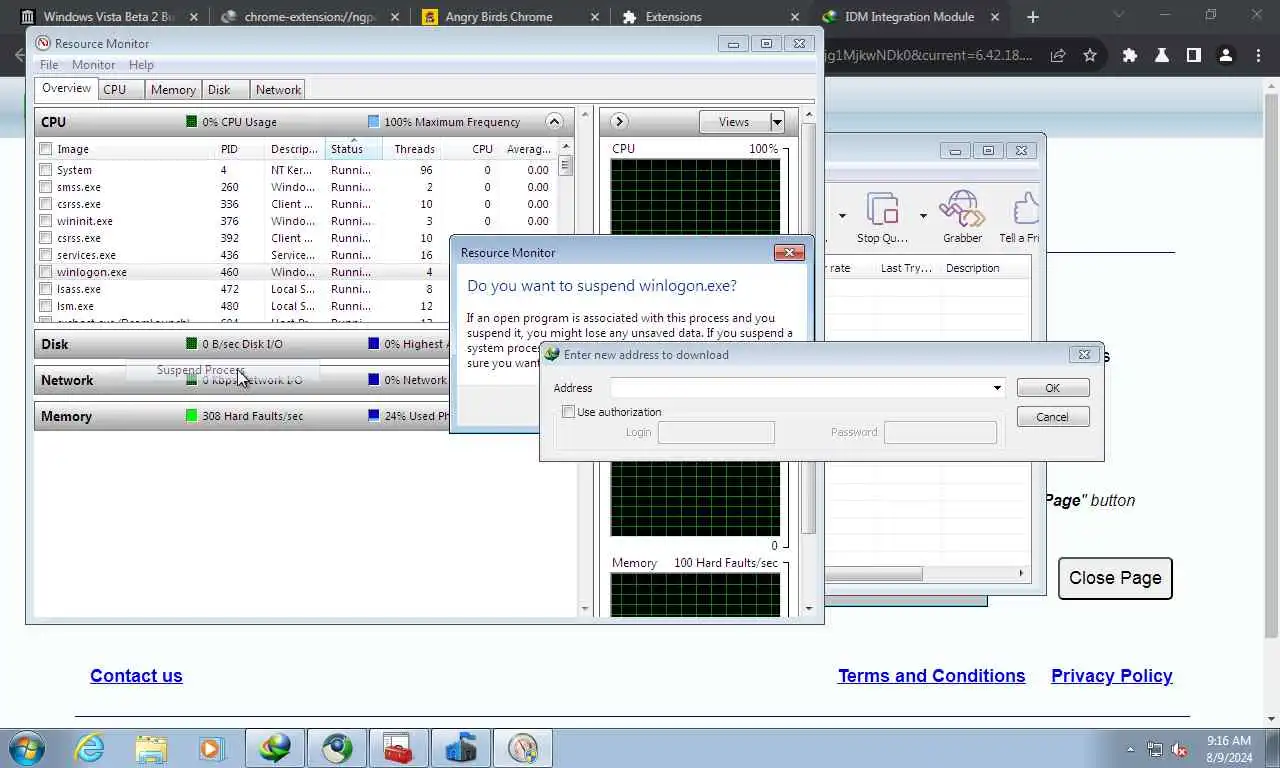
Task: Click the blue factory taskbar icon
Action: click(x=461, y=748)
